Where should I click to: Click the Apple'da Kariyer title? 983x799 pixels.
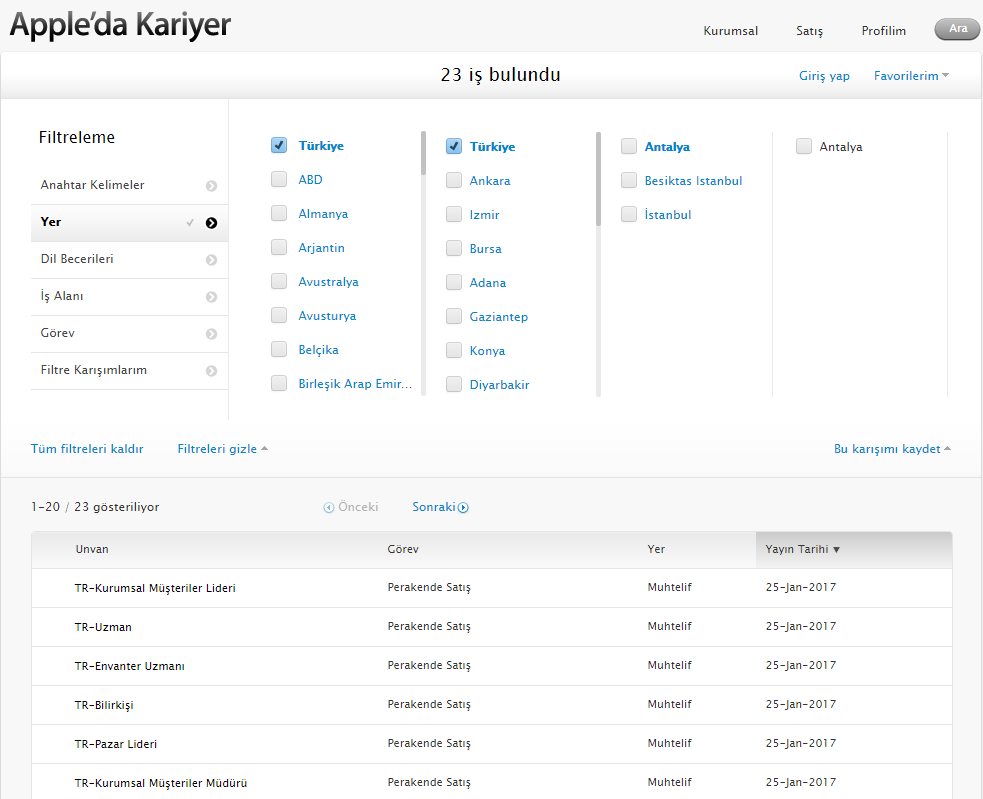coord(120,25)
